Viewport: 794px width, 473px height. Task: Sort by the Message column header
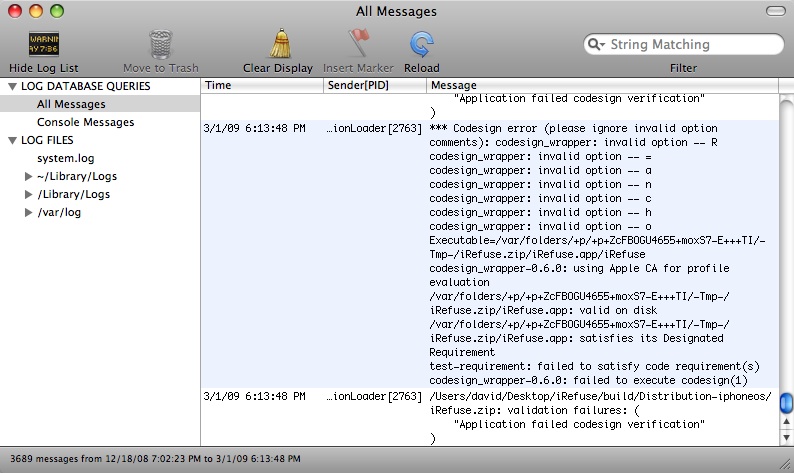pos(602,85)
